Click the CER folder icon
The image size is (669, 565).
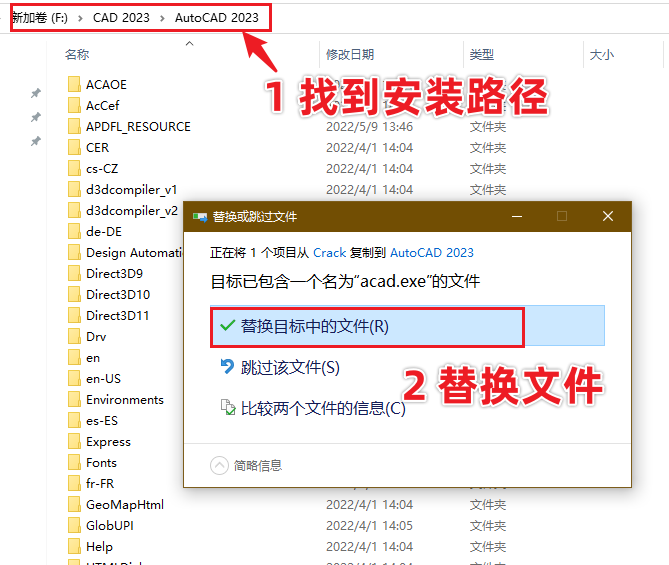pos(74,147)
